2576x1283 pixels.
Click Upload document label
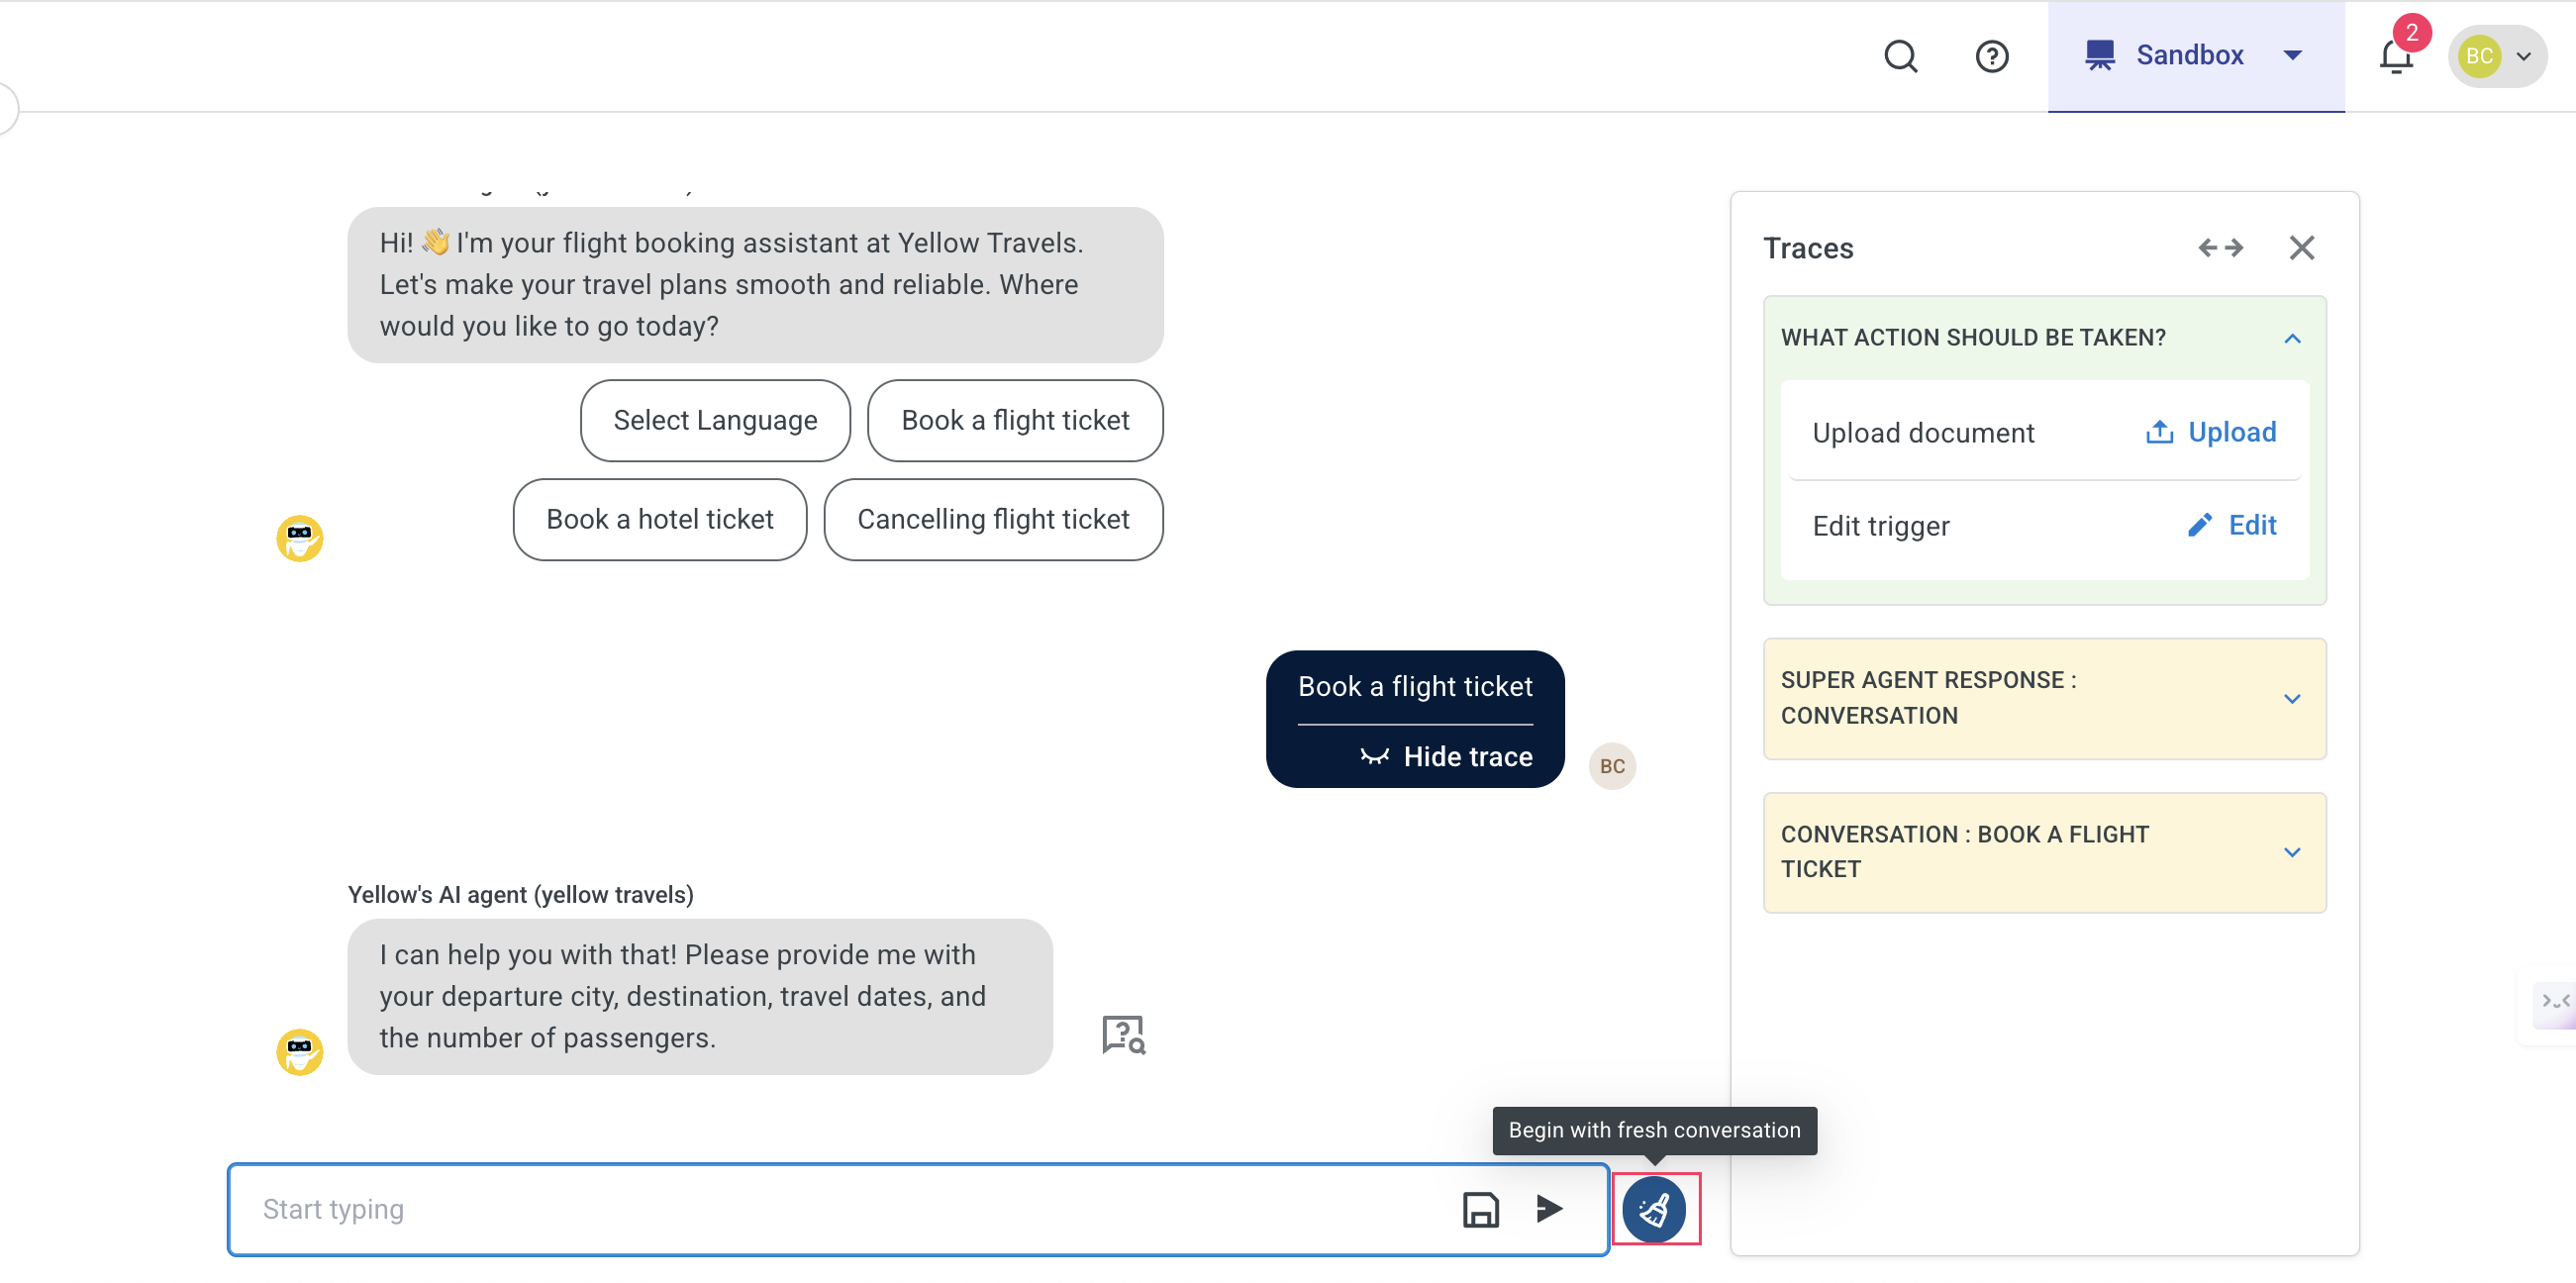point(1922,433)
